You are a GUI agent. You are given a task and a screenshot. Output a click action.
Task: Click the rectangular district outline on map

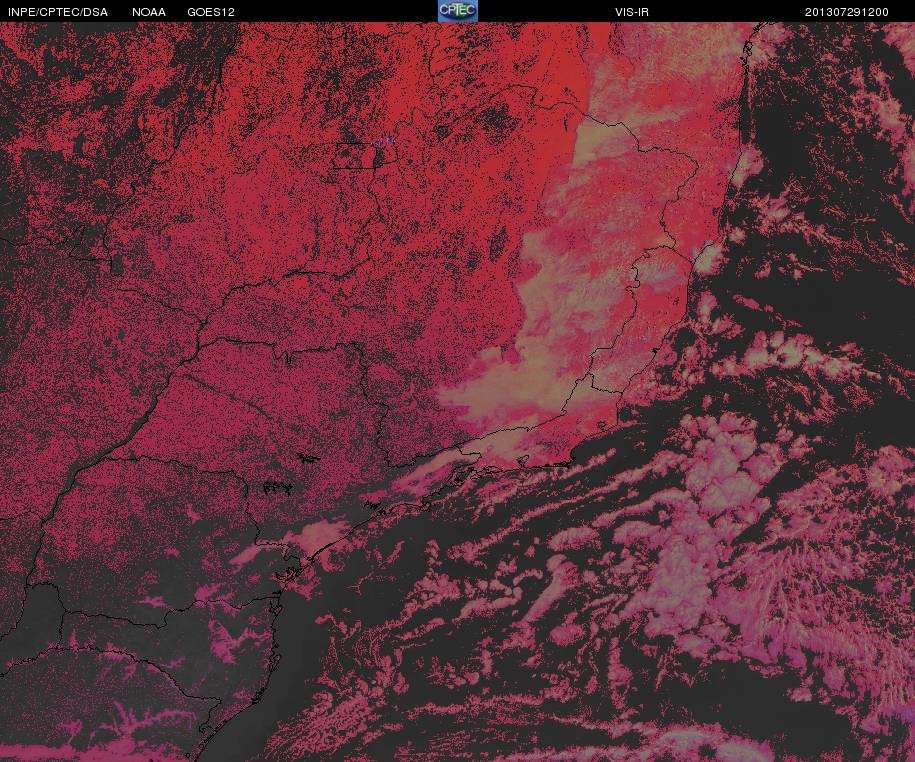355,156
